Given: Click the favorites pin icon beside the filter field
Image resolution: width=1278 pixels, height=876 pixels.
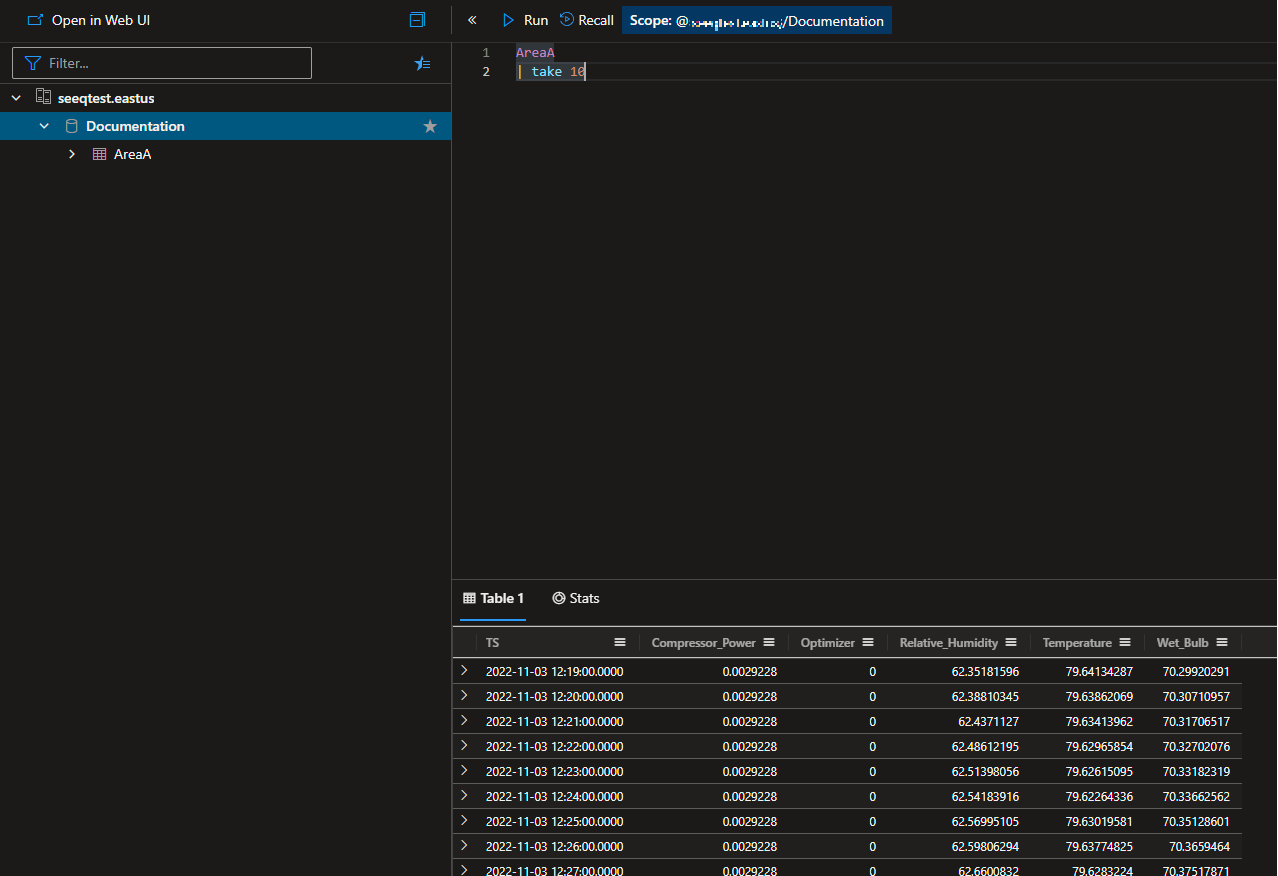Looking at the screenshot, I should [422, 63].
